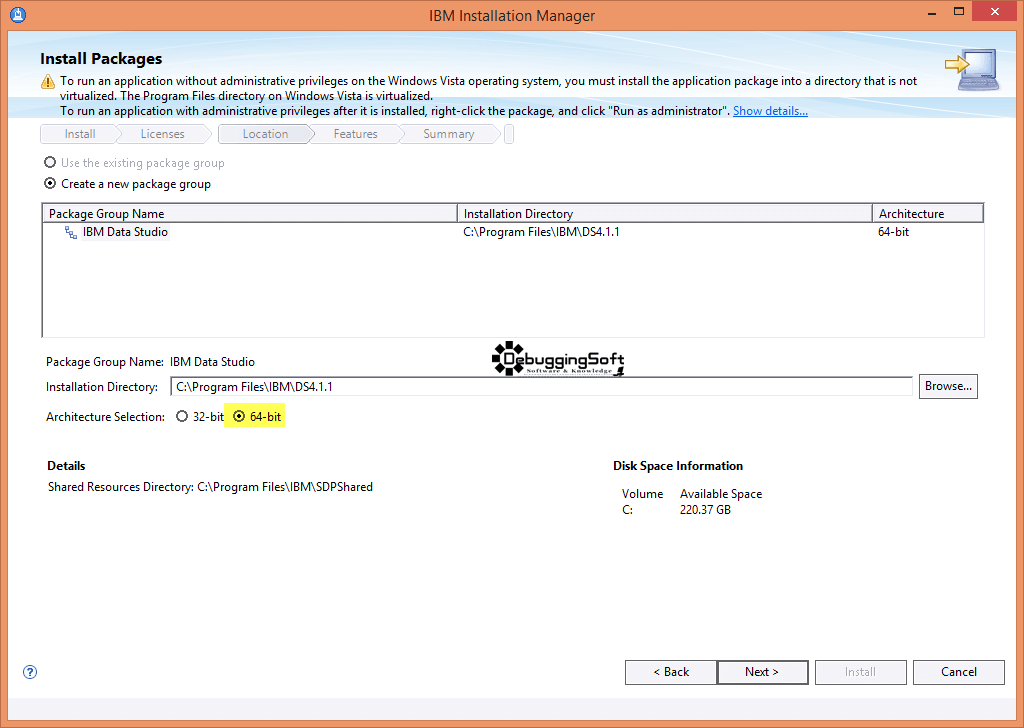Viewport: 1024px width, 728px height.
Task: Open help with the question mark icon
Action: tap(30, 672)
